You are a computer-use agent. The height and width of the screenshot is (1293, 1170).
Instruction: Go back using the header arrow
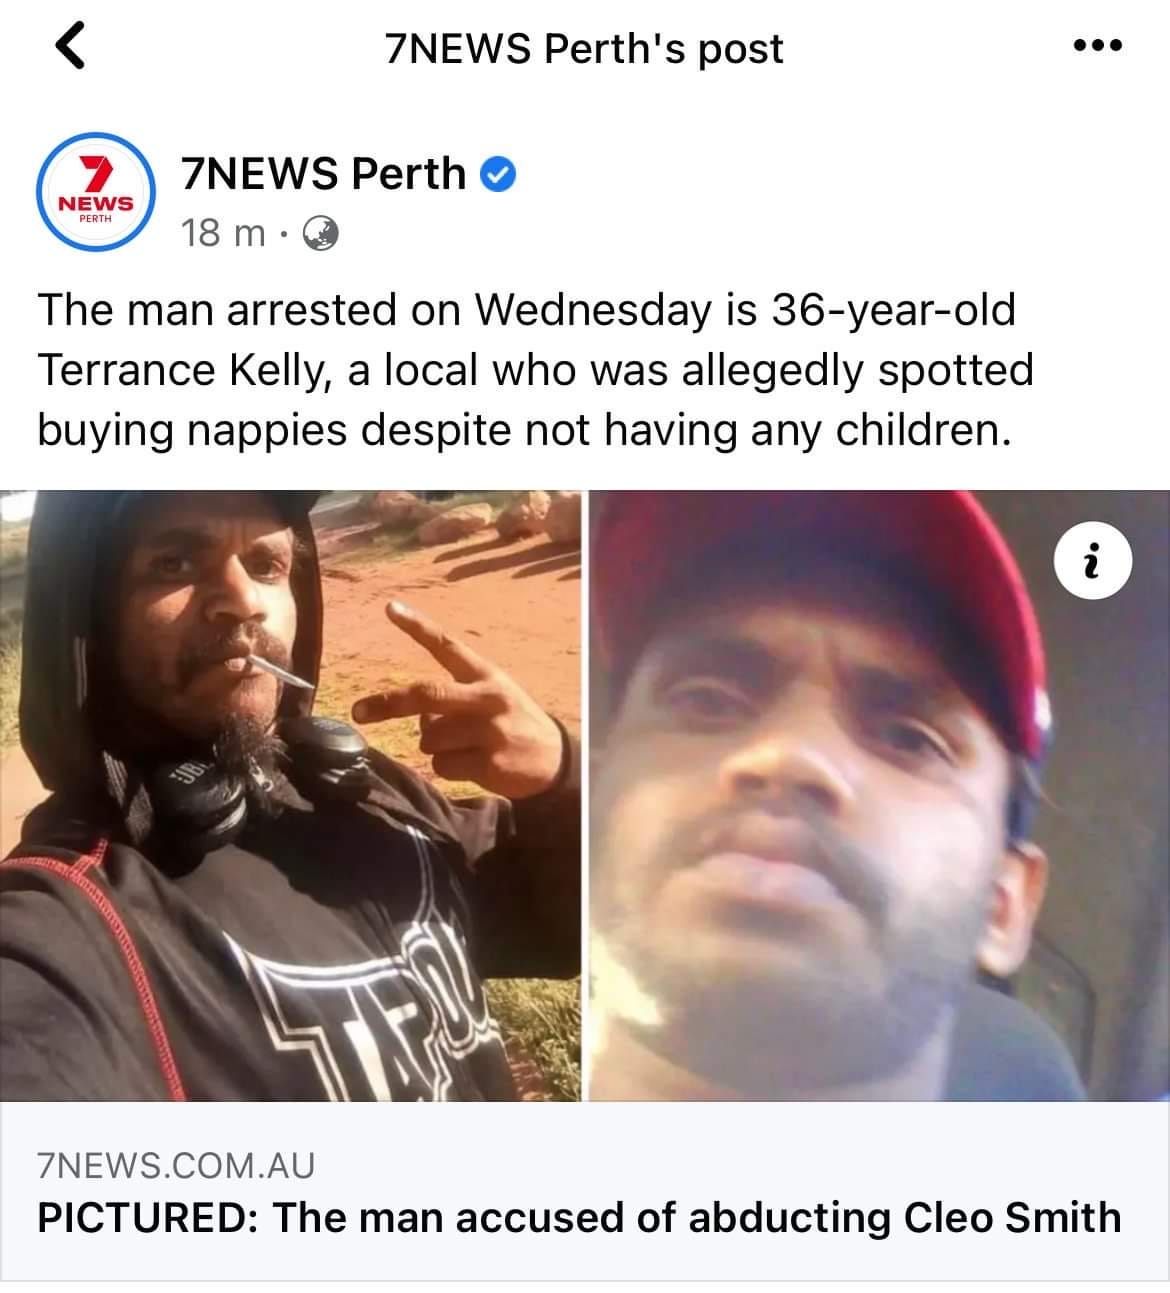tap(69, 47)
